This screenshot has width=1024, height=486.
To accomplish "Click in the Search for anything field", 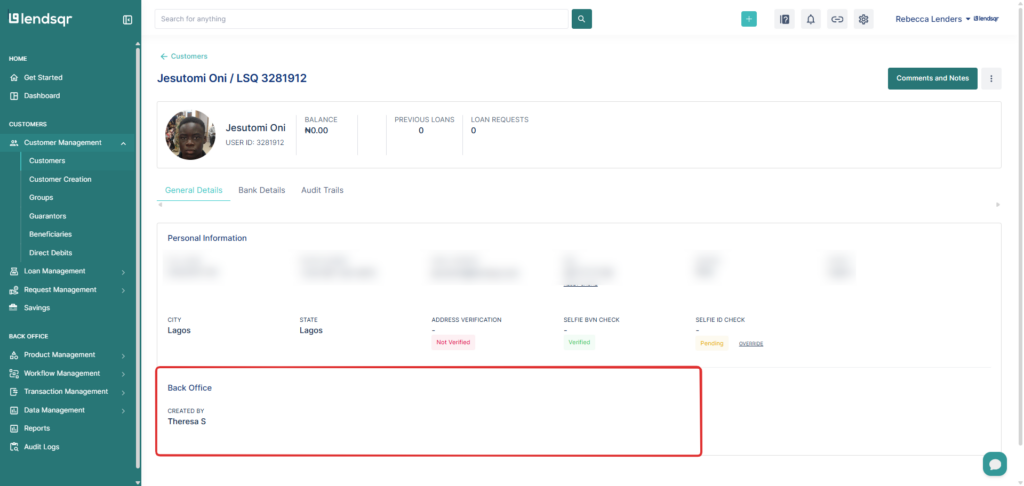I will point(362,19).
